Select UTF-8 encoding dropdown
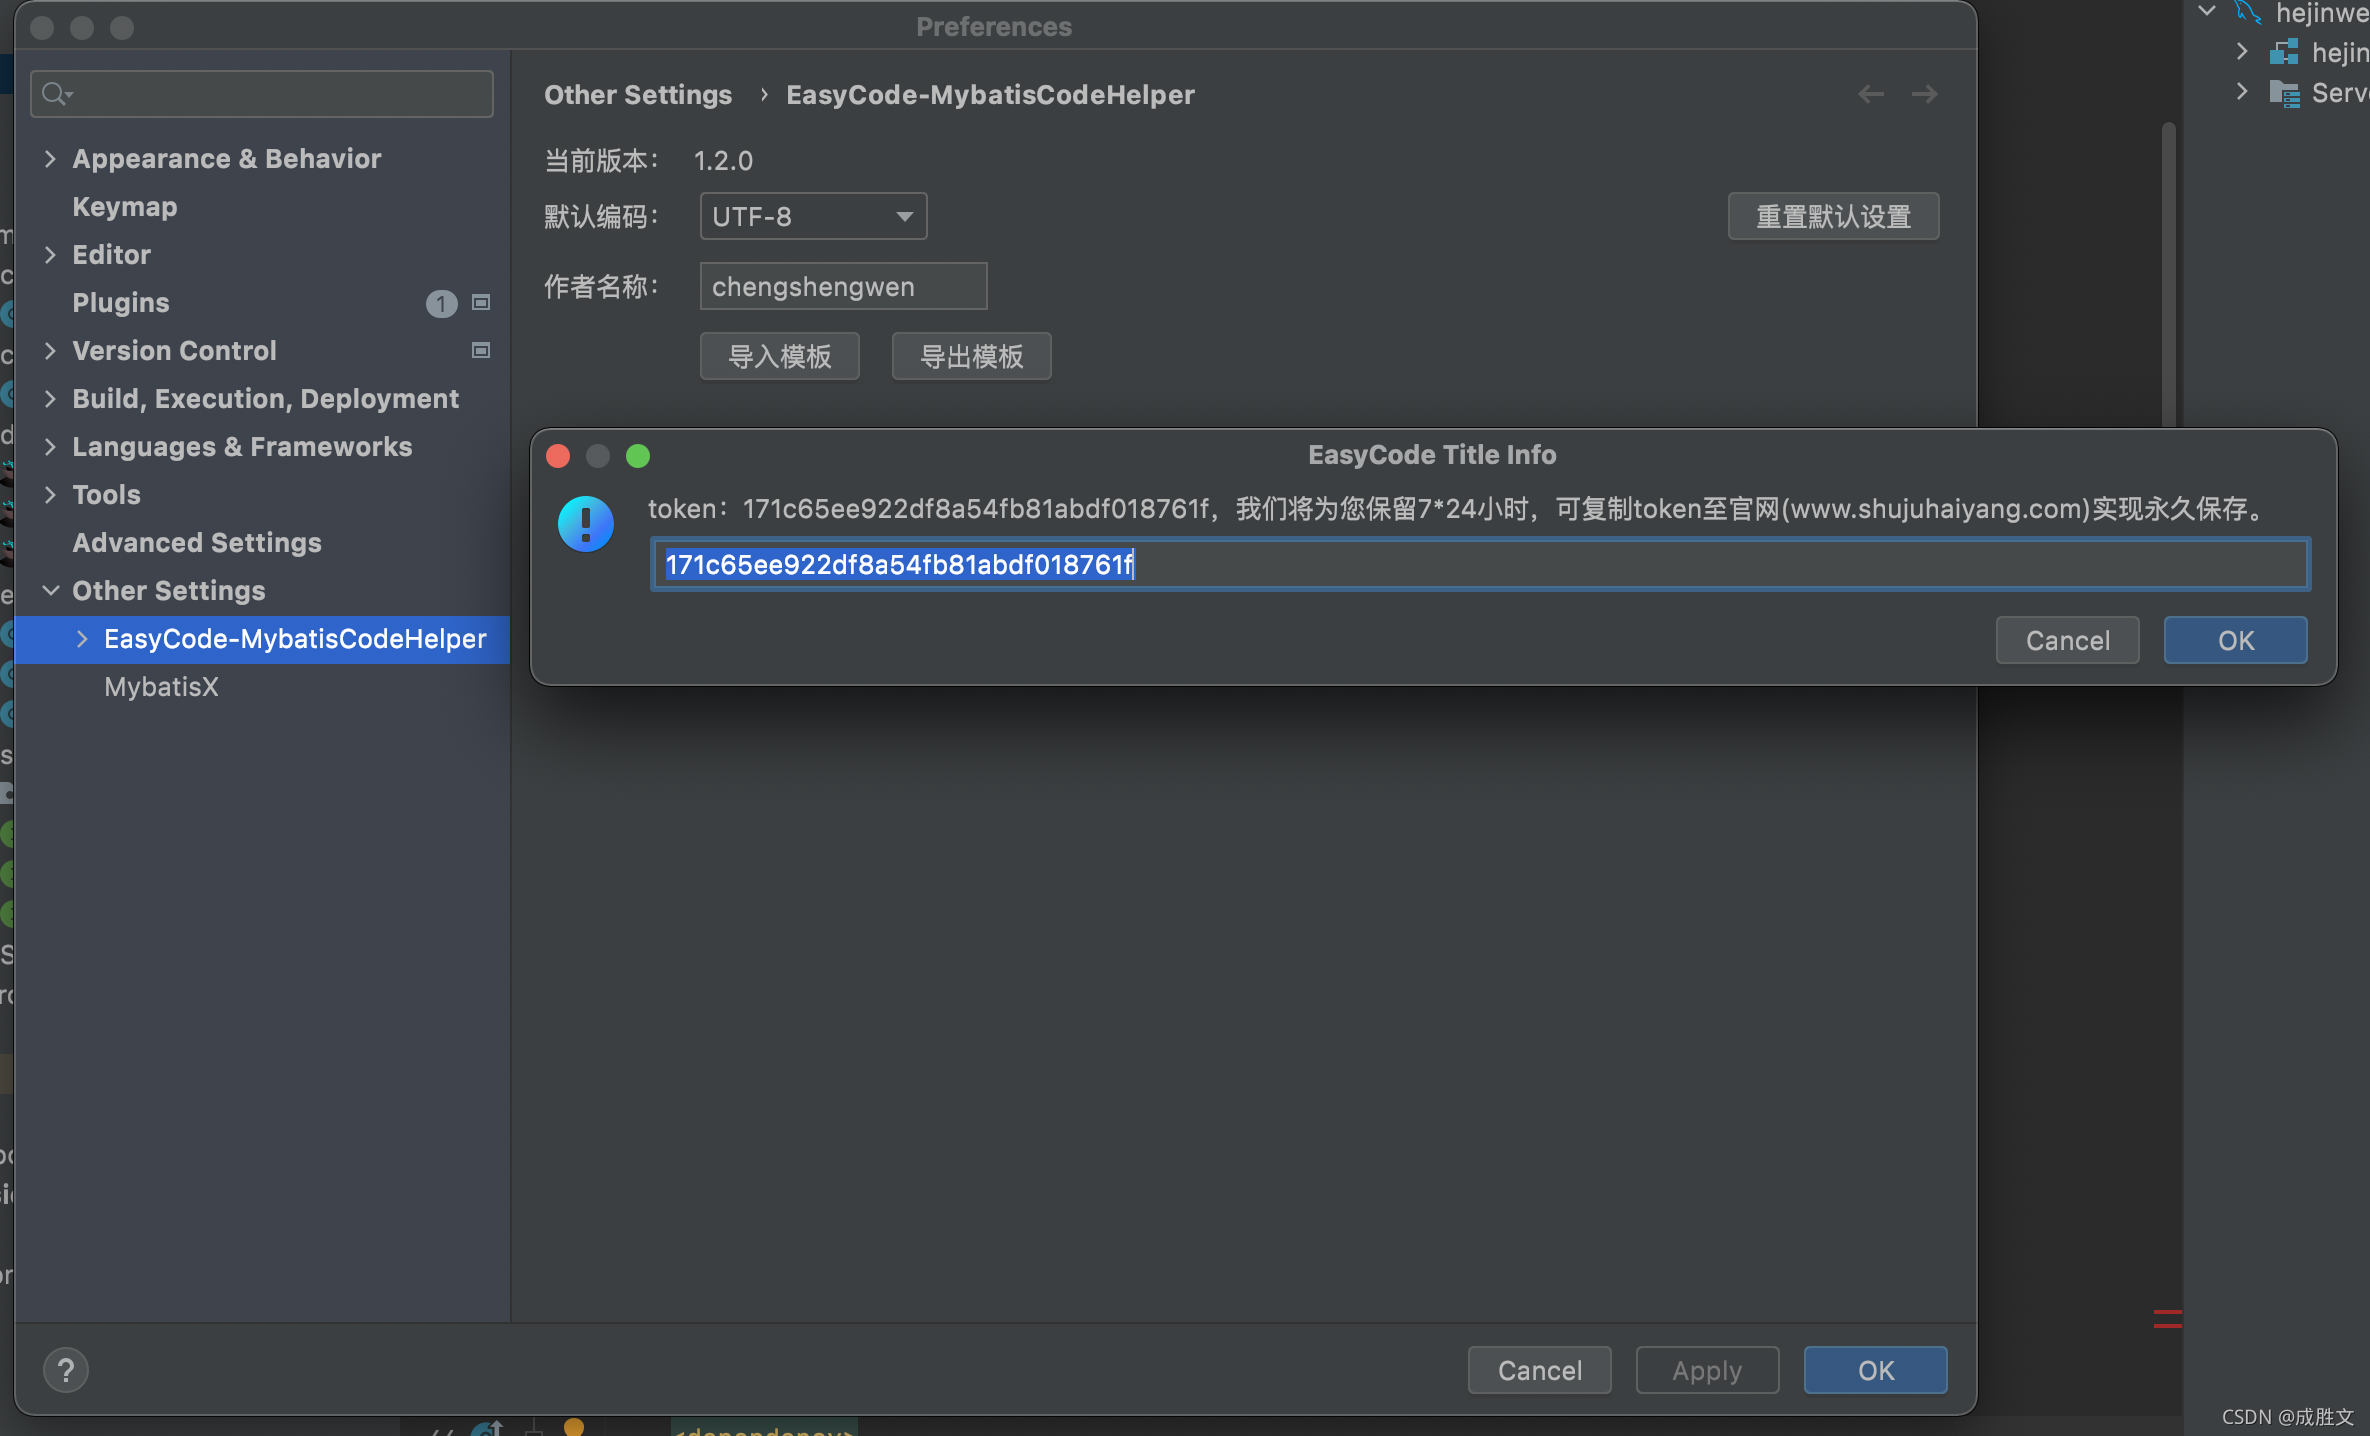 813,215
